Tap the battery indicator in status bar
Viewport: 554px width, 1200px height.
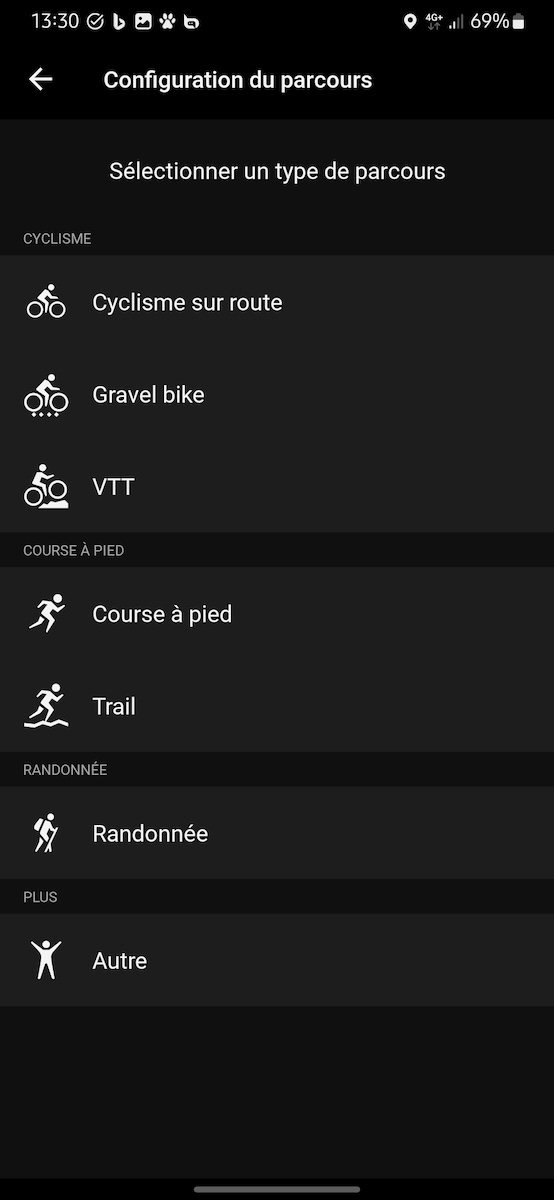518,21
